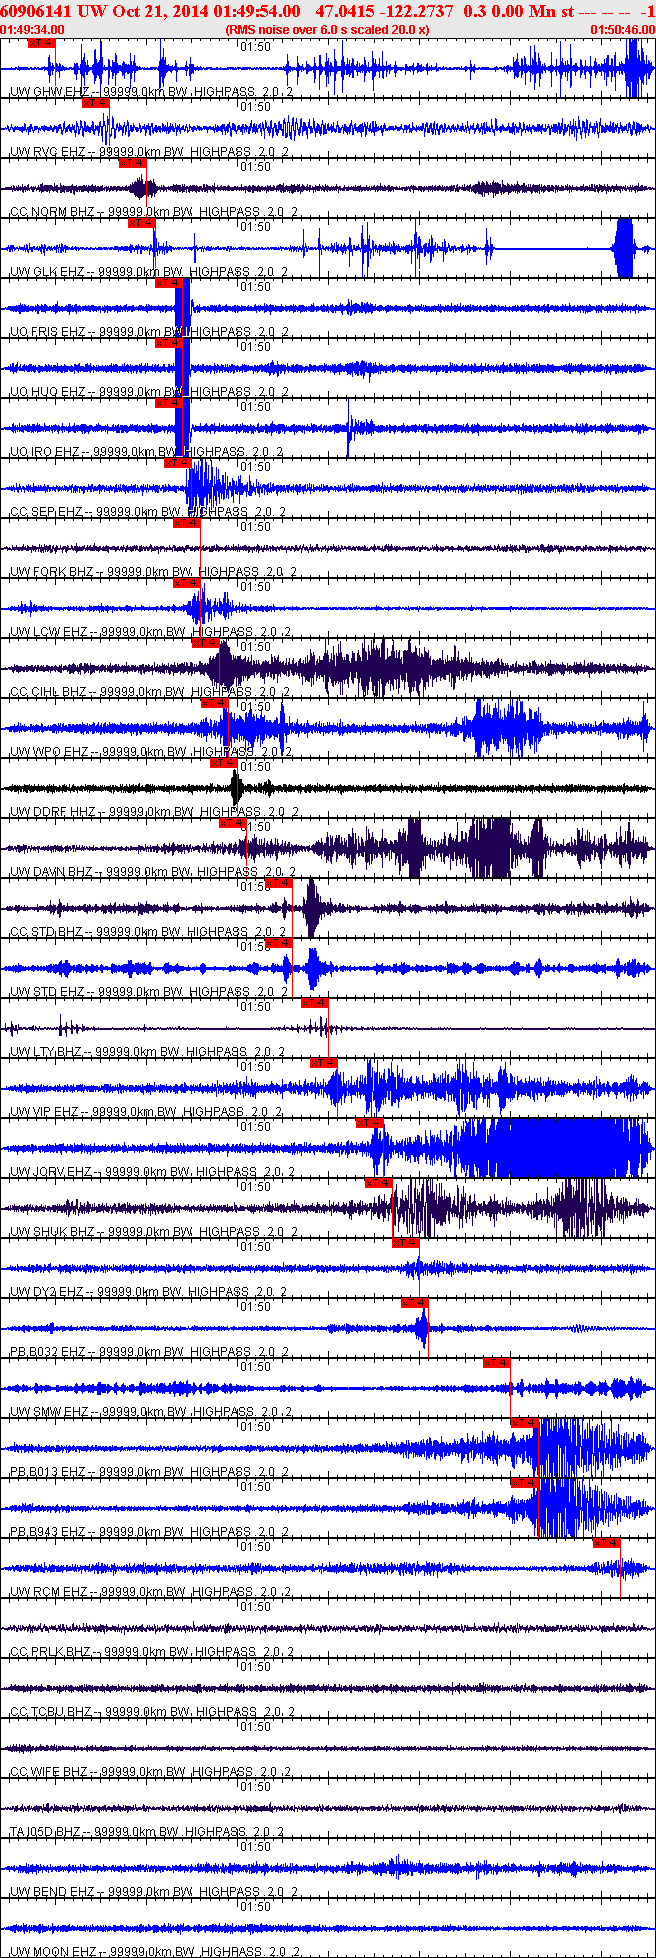This screenshot has width=656, height=1958.
Task: Click the red pick marker on RVC trace
Action: pyautogui.click(x=95, y=103)
